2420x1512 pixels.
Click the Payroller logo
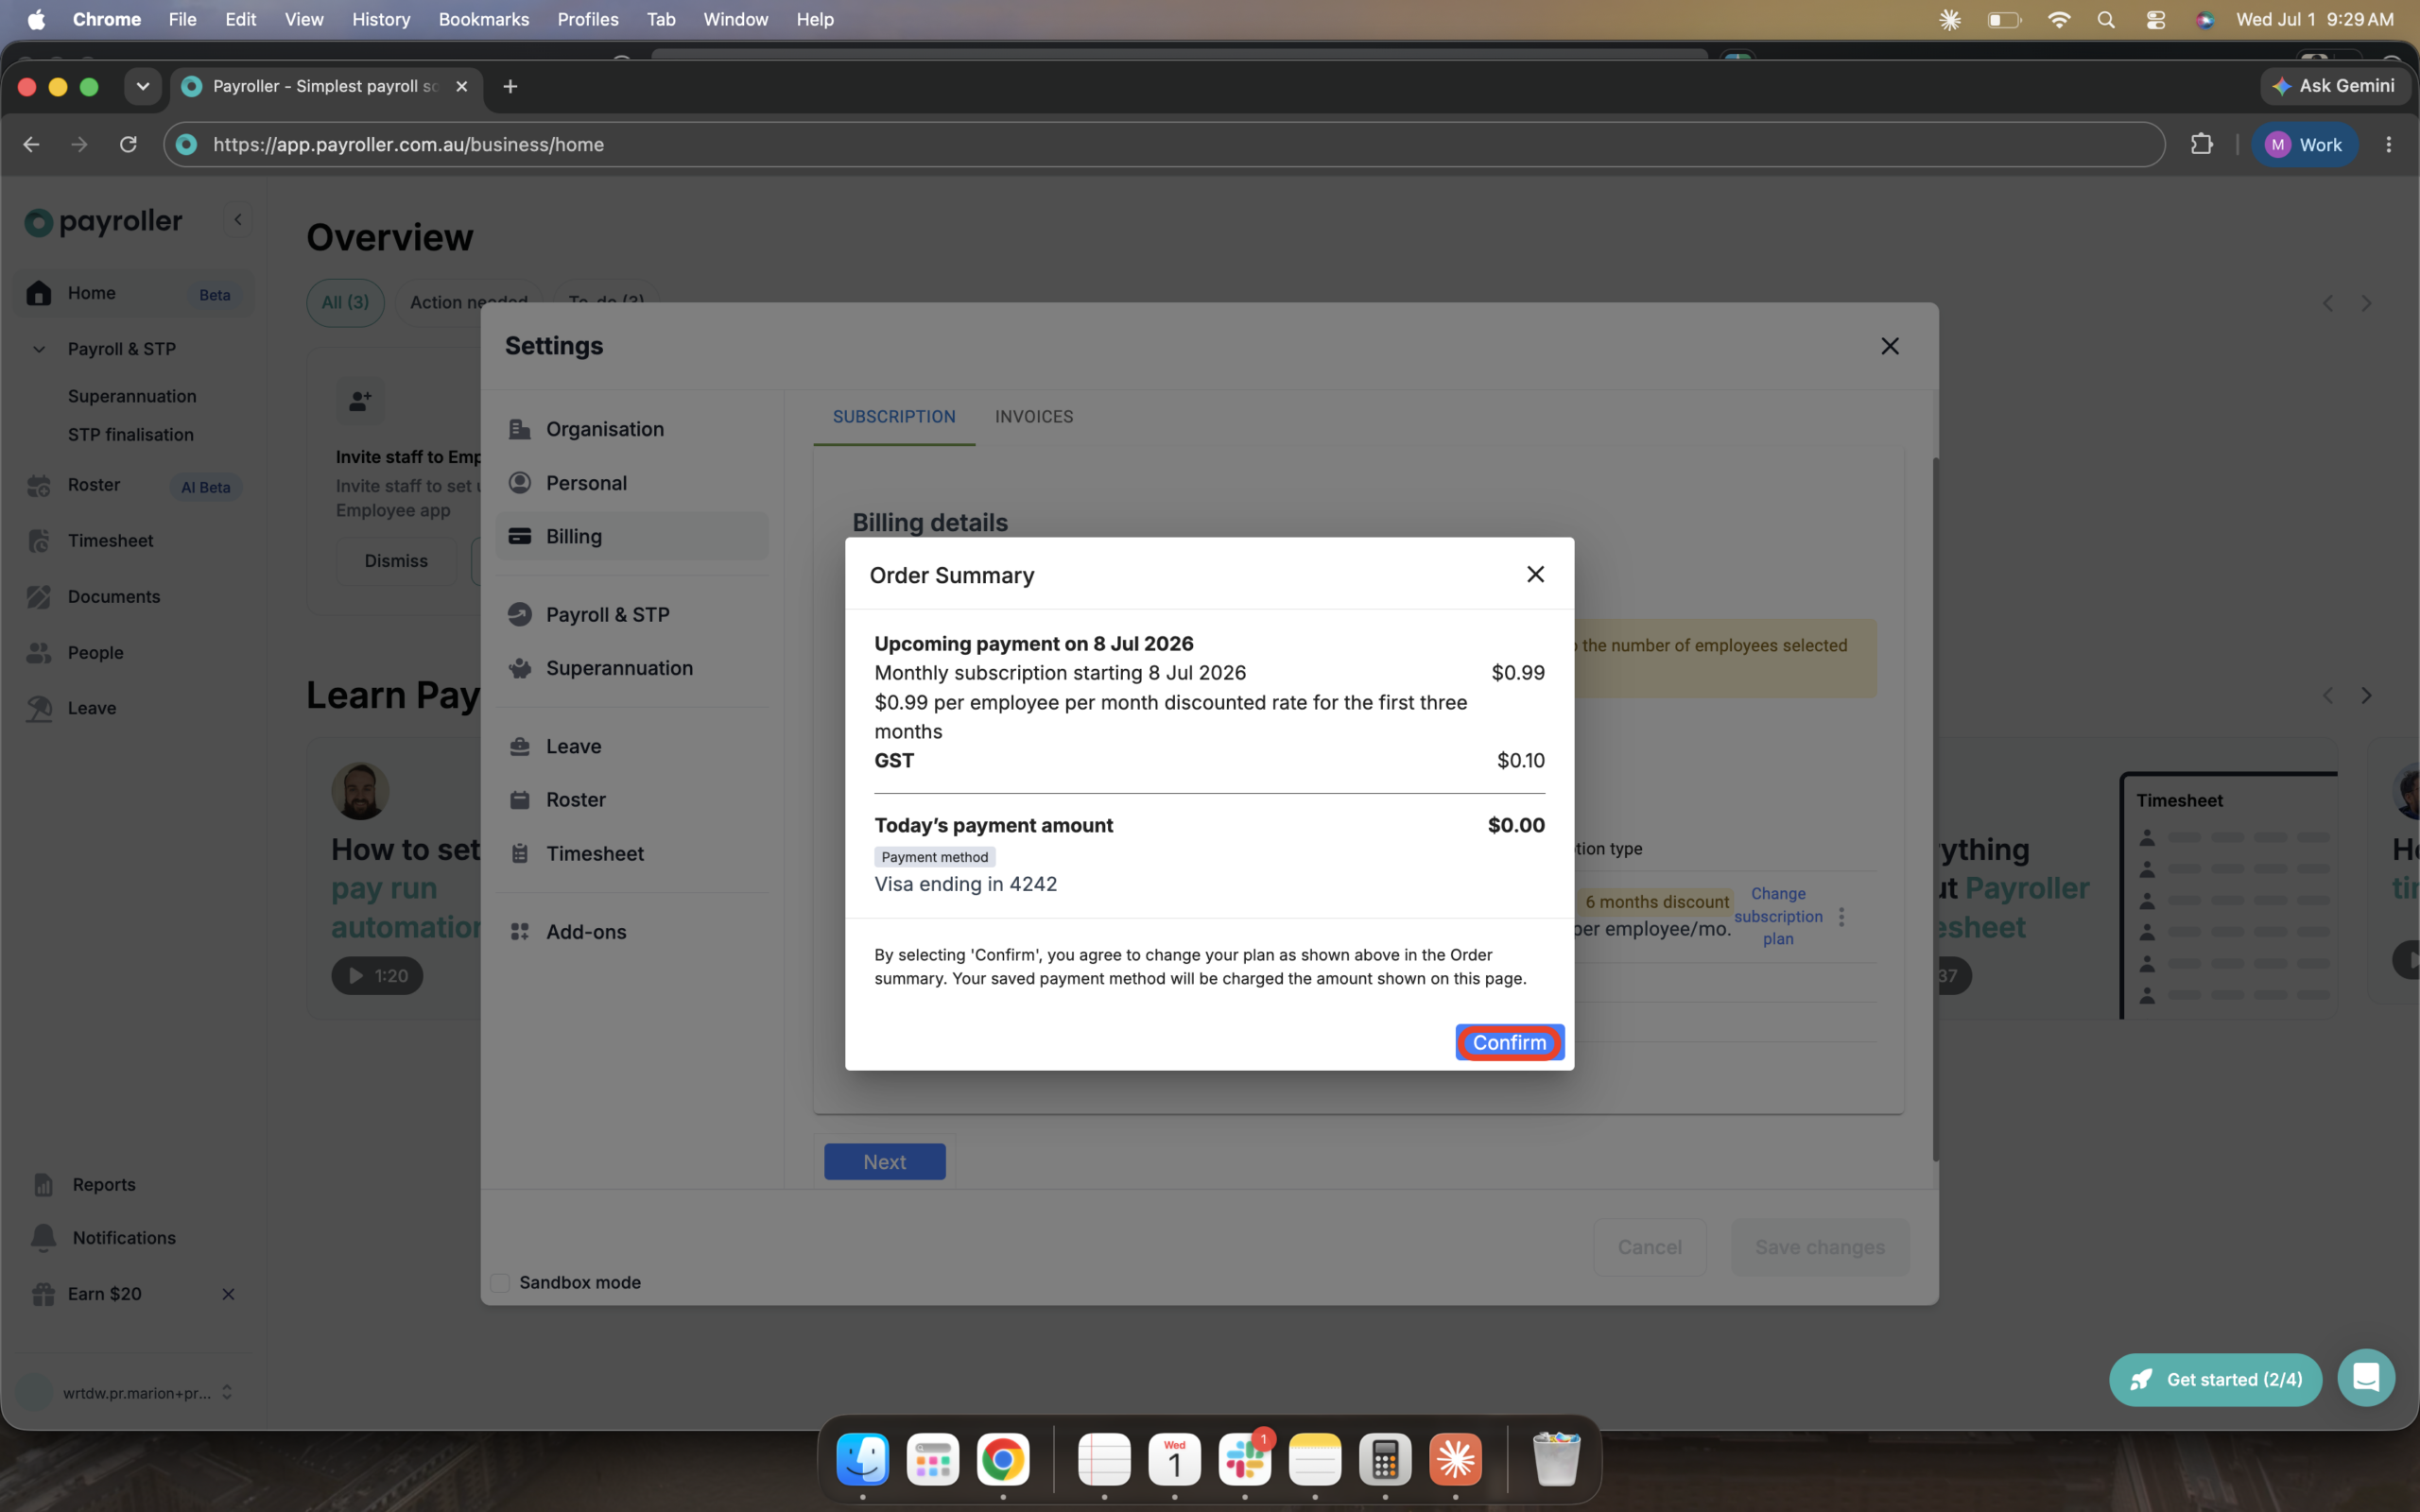(104, 221)
